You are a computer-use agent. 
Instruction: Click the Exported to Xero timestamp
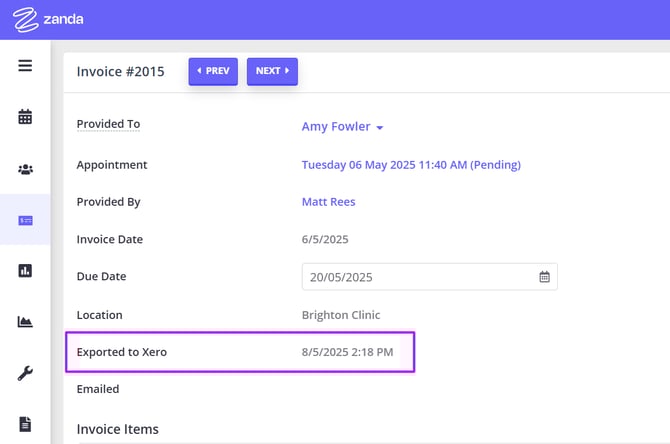[x=347, y=352]
